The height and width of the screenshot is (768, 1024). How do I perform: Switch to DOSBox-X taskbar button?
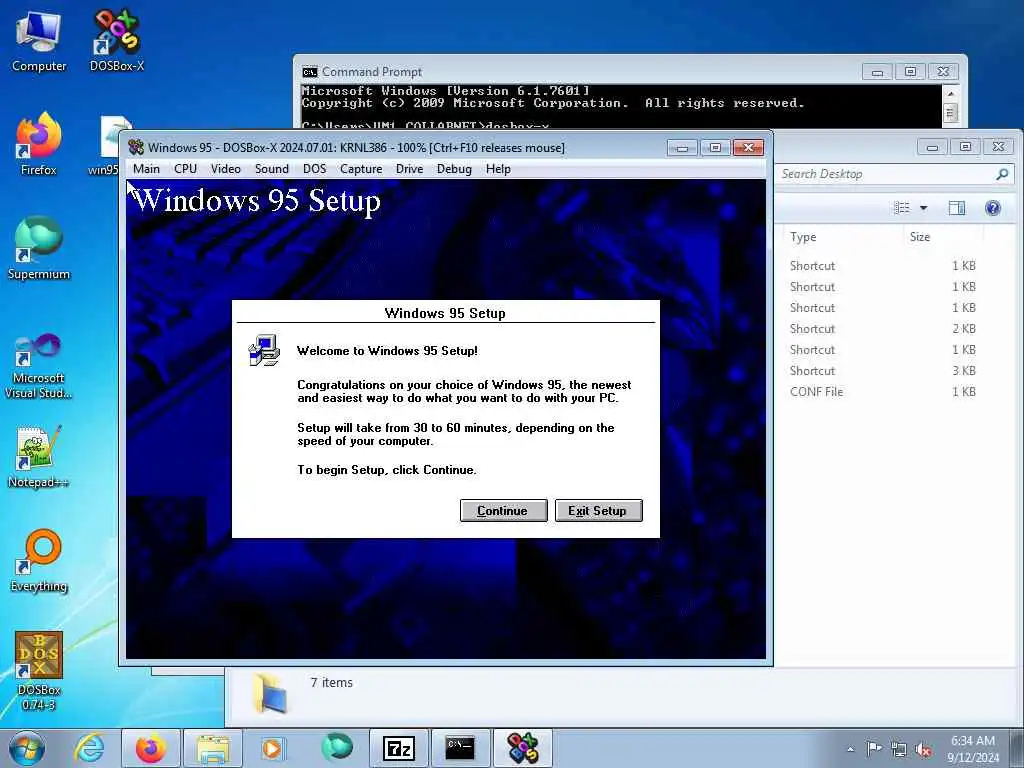pyautogui.click(x=523, y=748)
